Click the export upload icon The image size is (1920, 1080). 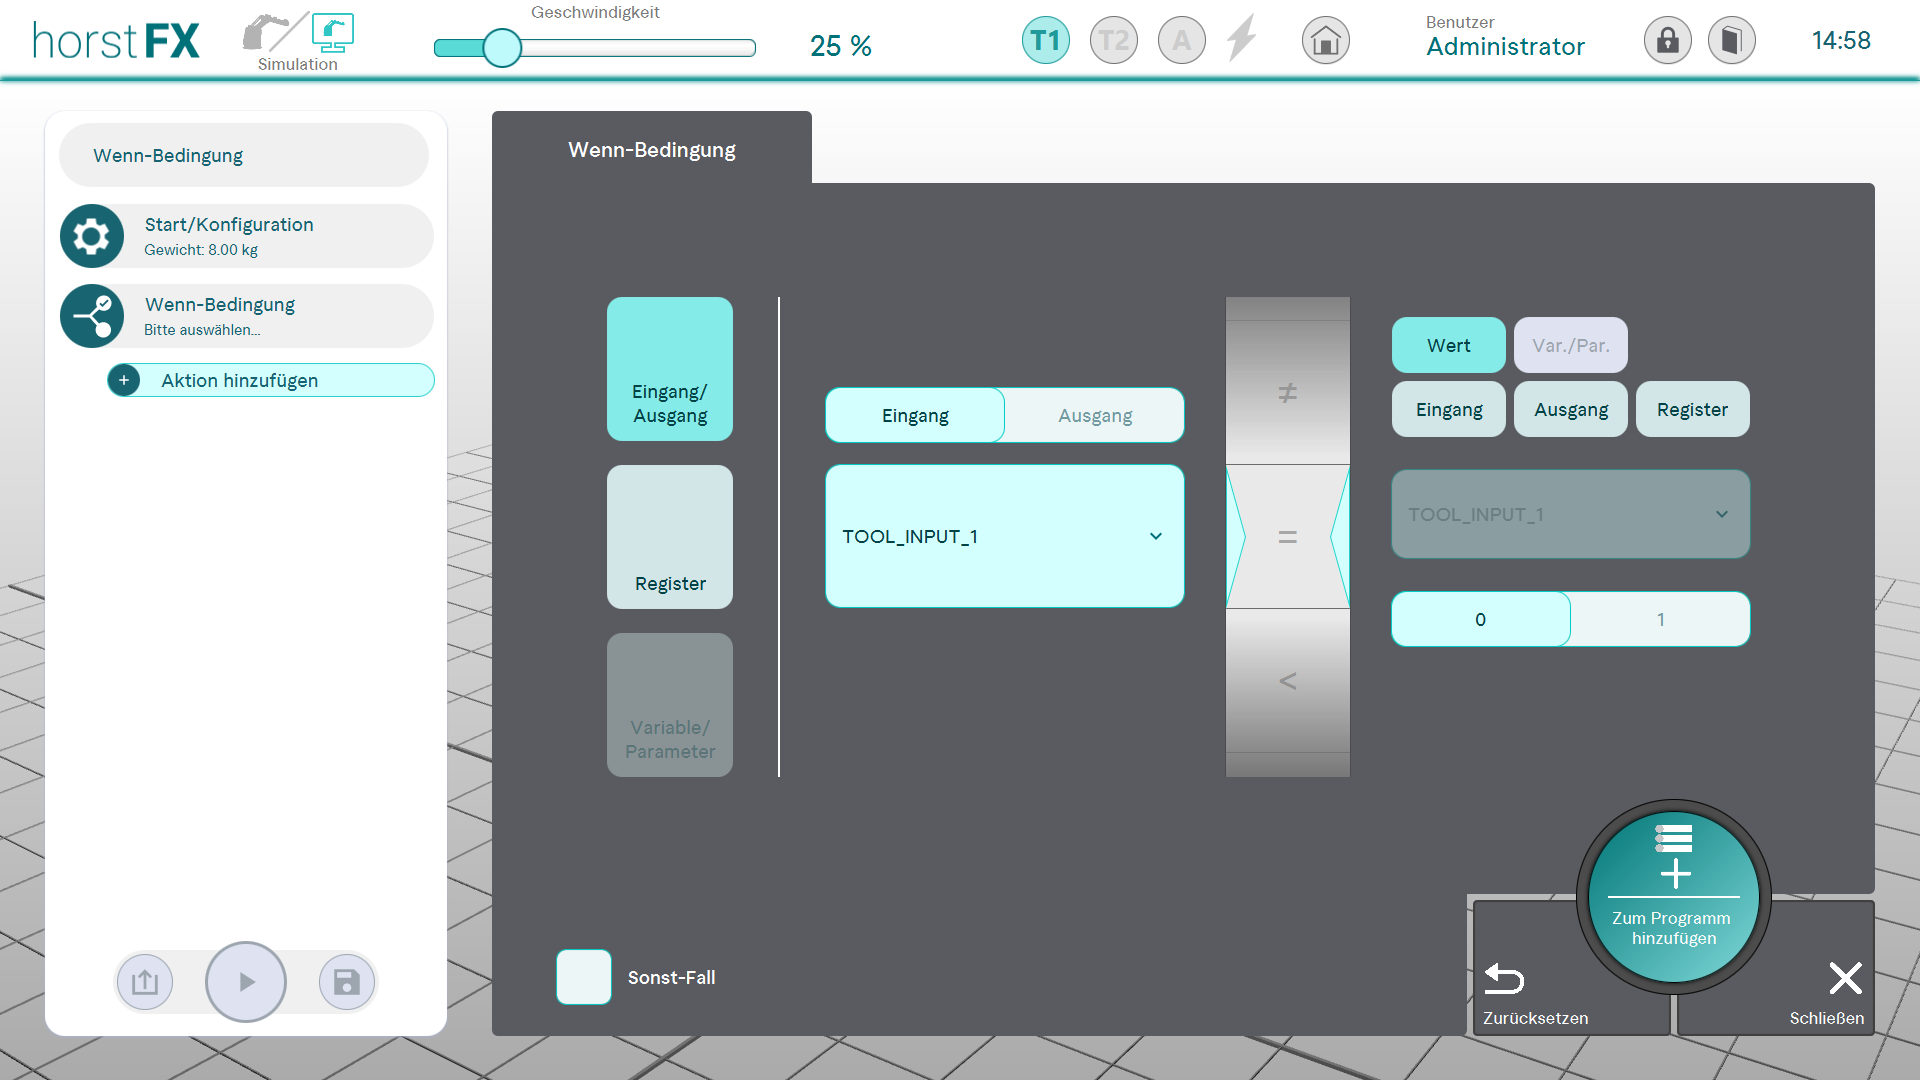point(145,982)
